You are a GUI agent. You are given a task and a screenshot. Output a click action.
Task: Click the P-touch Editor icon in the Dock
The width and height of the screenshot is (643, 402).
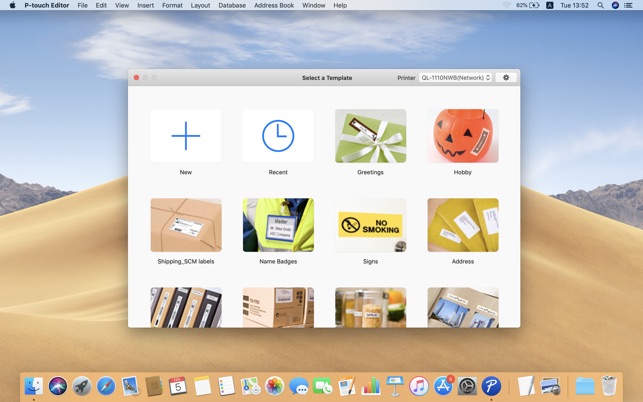491,386
